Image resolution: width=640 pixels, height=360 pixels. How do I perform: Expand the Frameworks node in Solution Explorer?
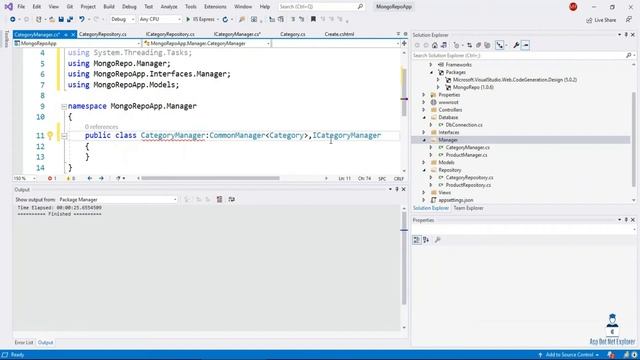click(431, 64)
